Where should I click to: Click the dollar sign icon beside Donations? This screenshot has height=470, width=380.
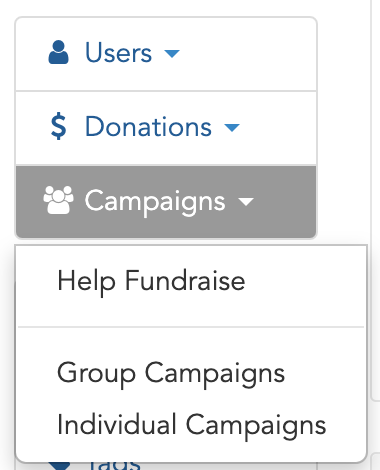(58, 126)
